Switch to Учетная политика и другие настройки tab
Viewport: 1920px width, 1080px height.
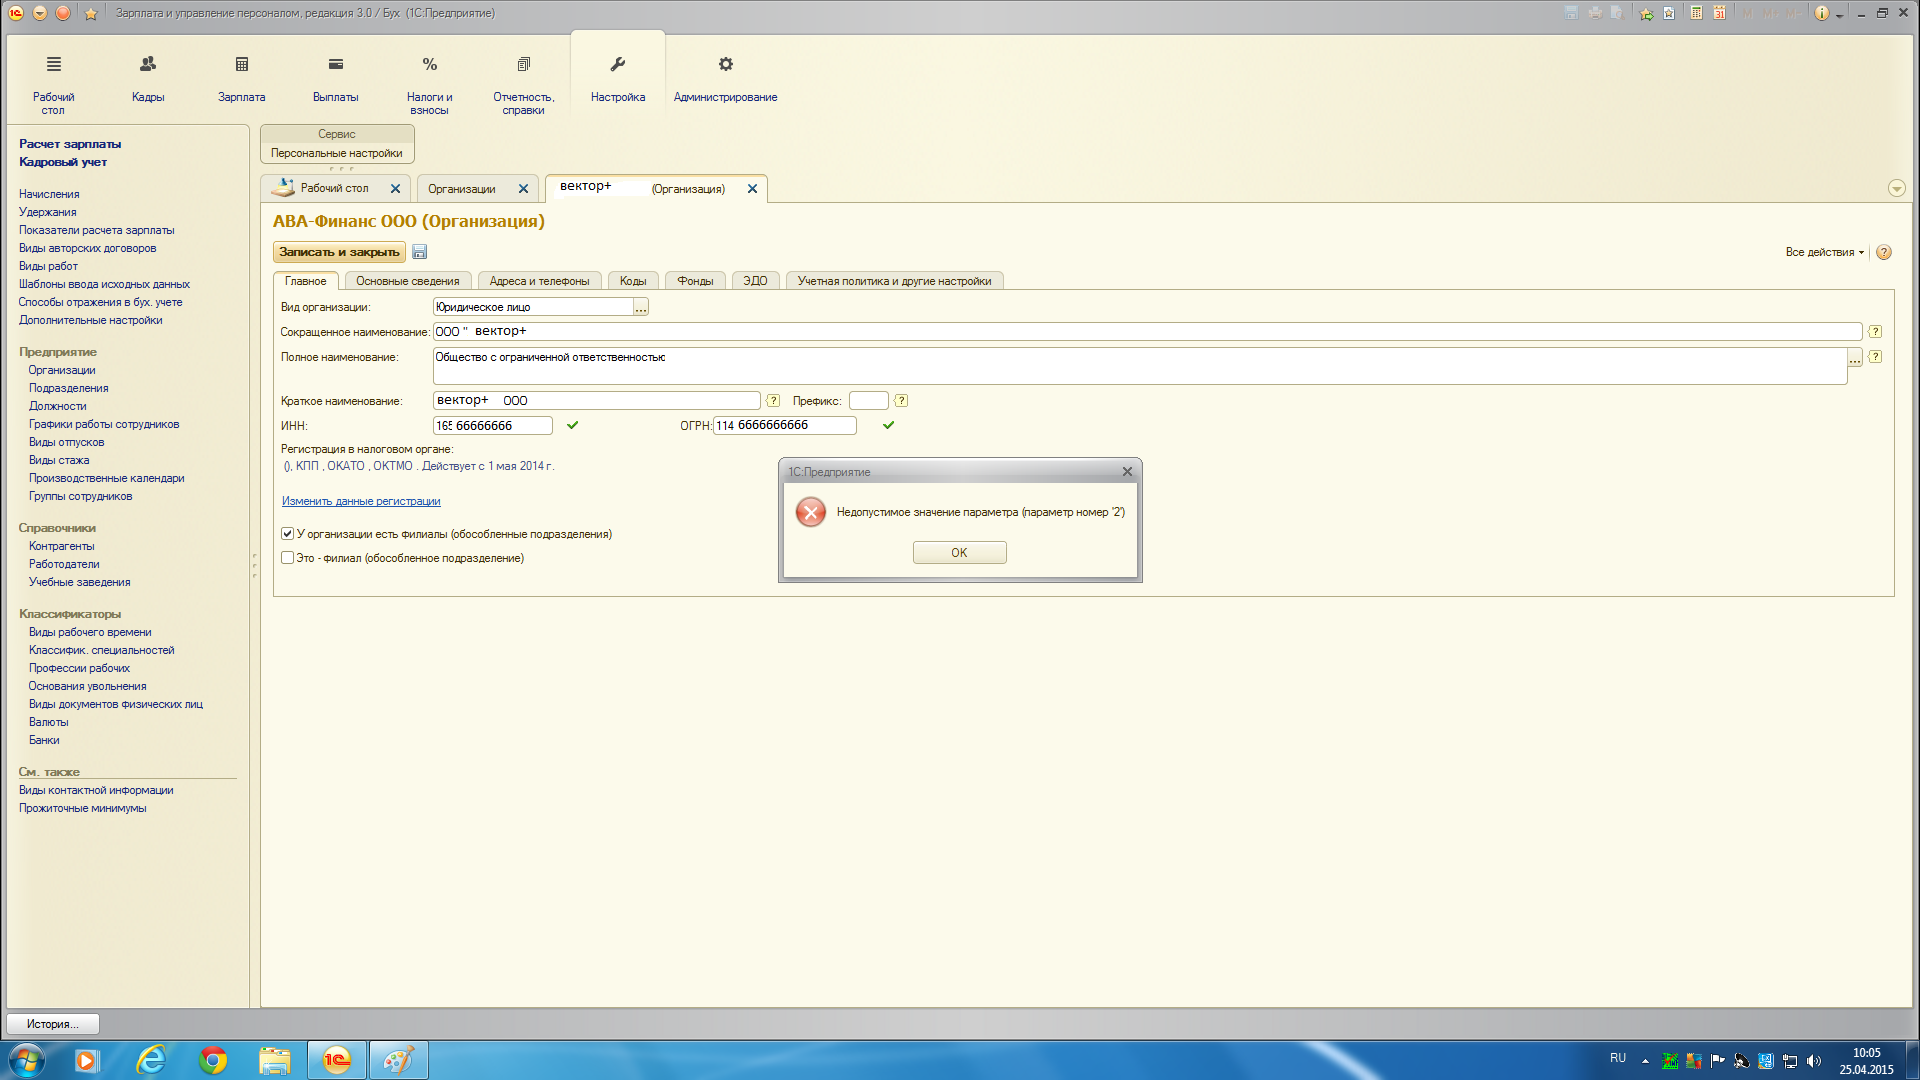click(x=894, y=281)
